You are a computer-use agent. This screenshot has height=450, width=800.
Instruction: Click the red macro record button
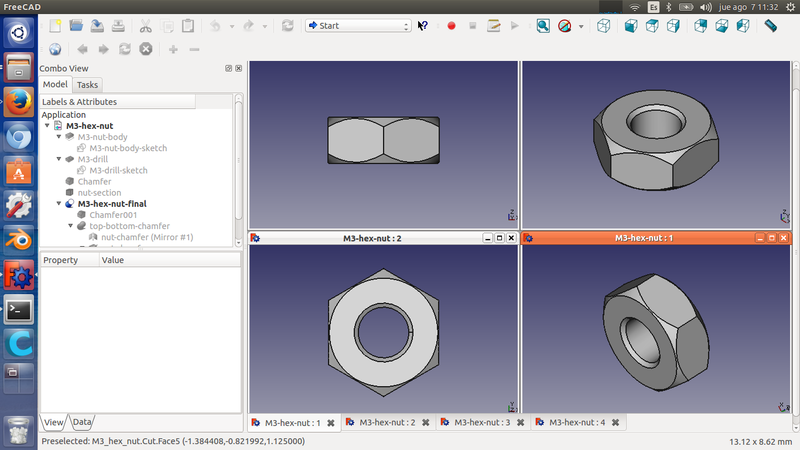tap(451, 25)
